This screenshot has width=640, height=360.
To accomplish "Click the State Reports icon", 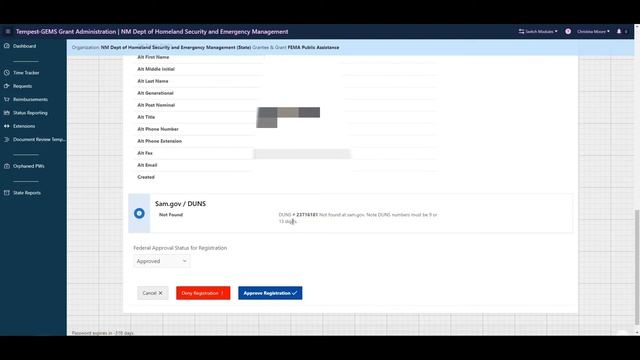I will [x=7, y=193].
